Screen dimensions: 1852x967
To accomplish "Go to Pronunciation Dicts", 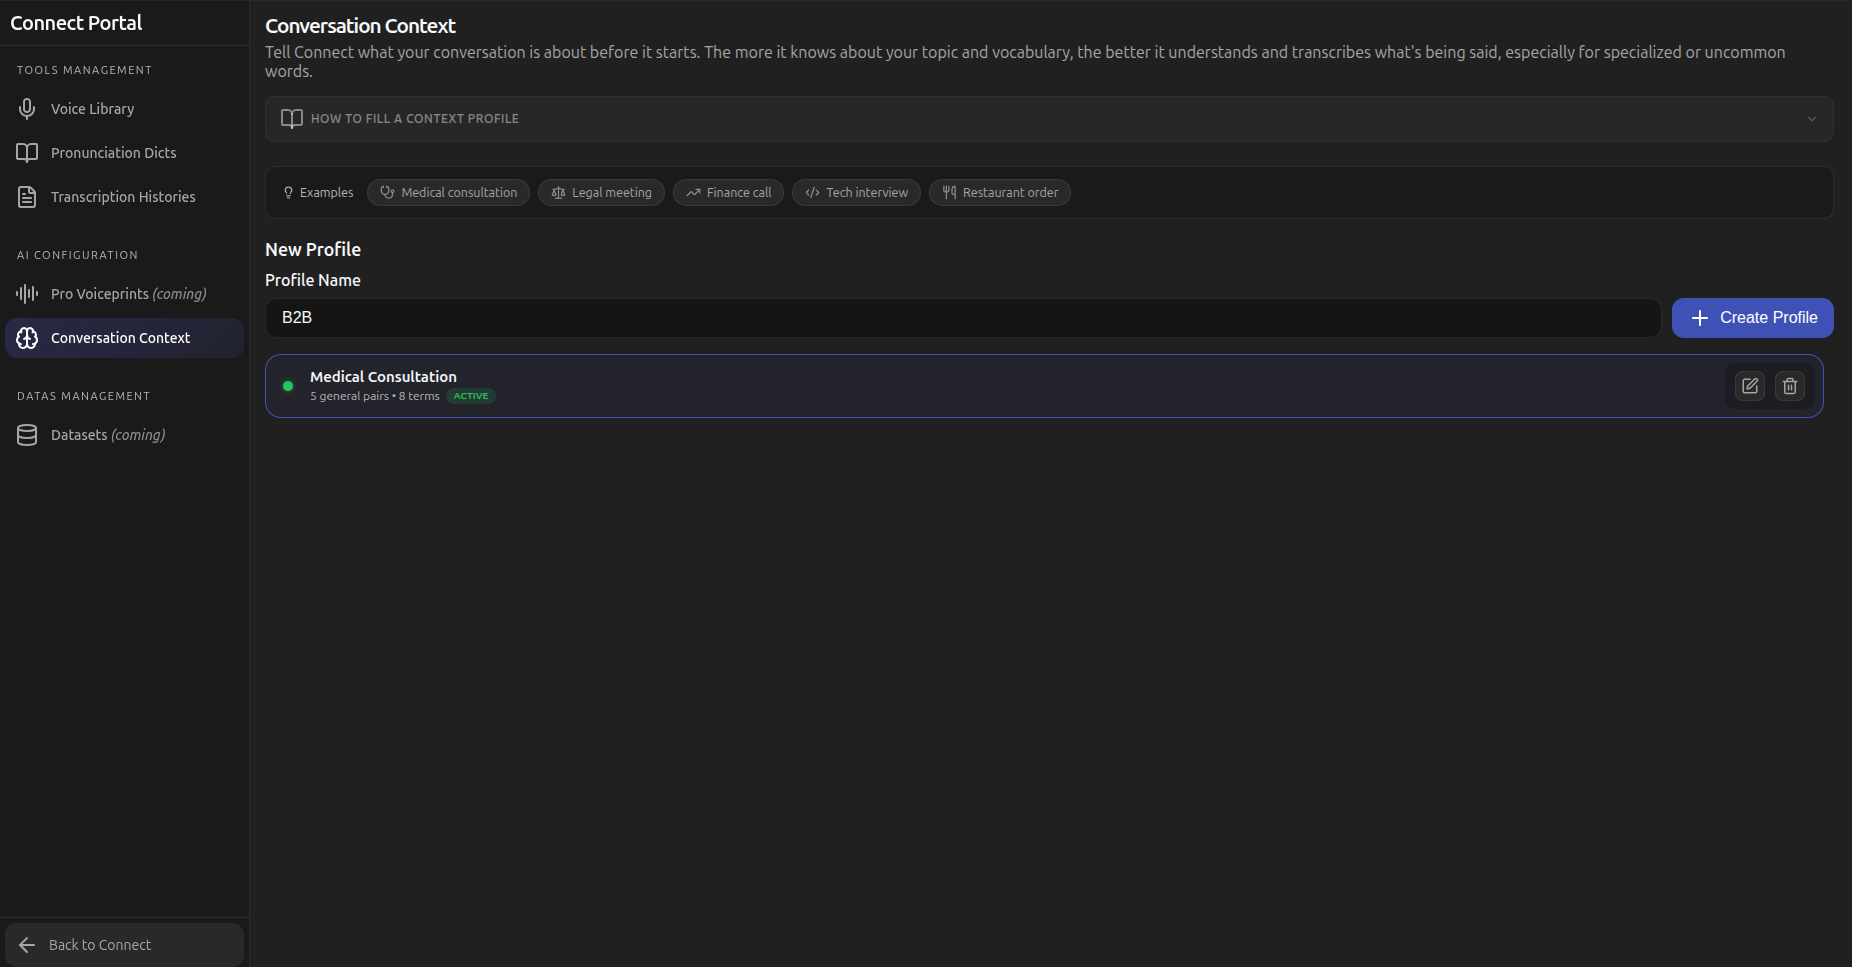I will point(124,152).
